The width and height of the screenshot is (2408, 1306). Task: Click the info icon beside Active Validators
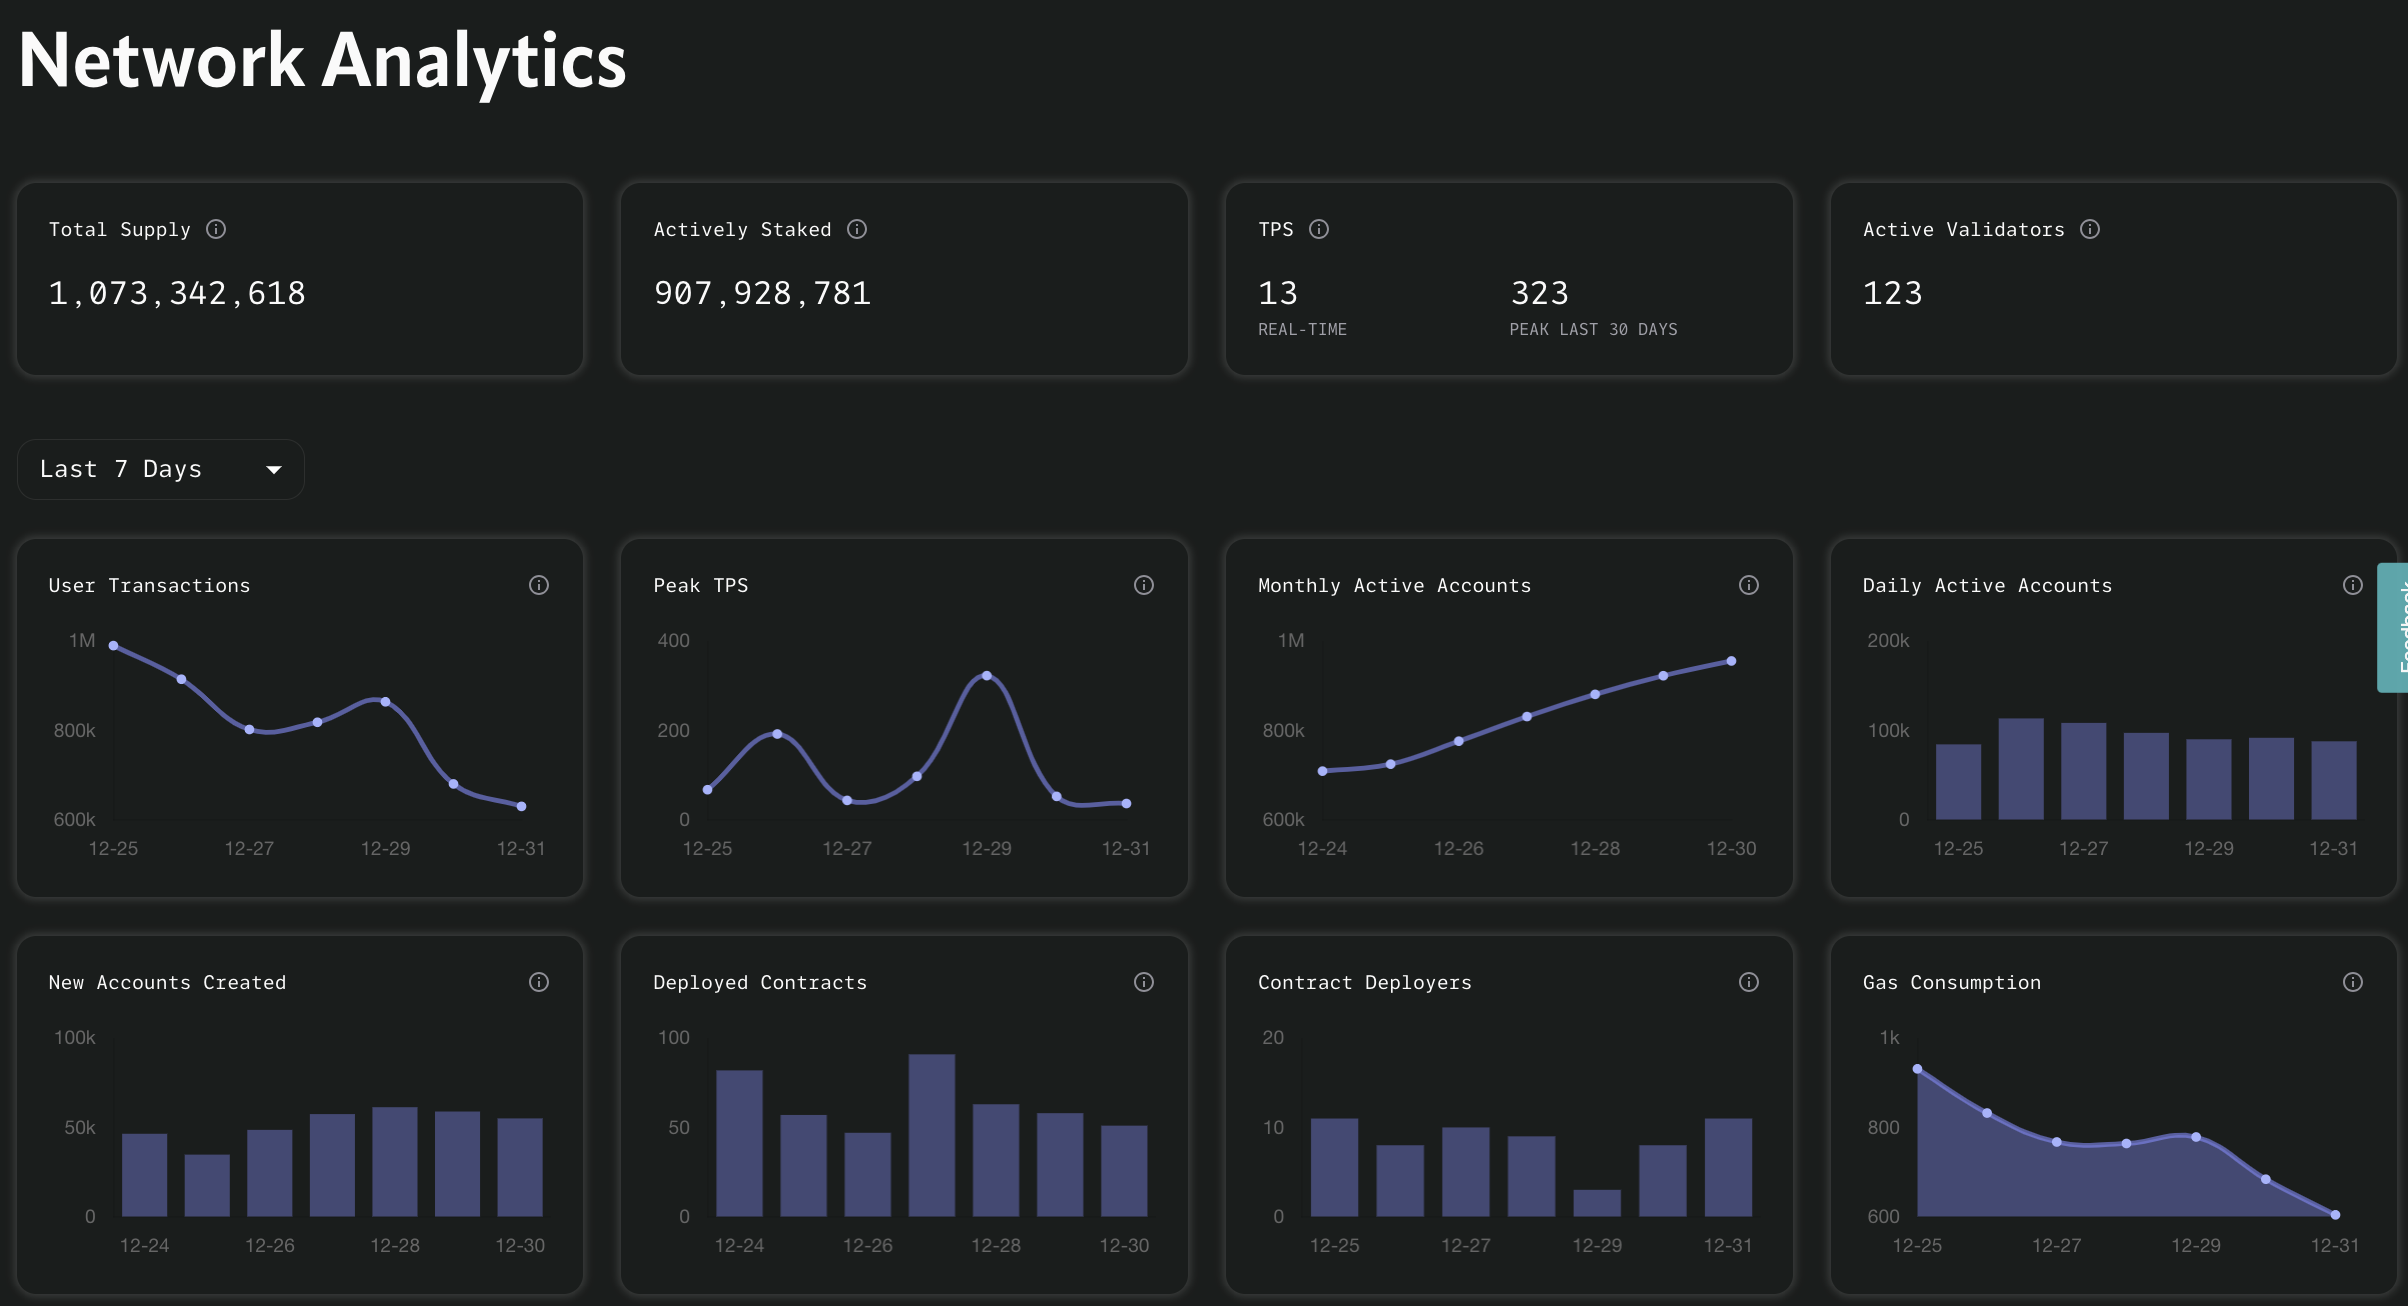2090,229
